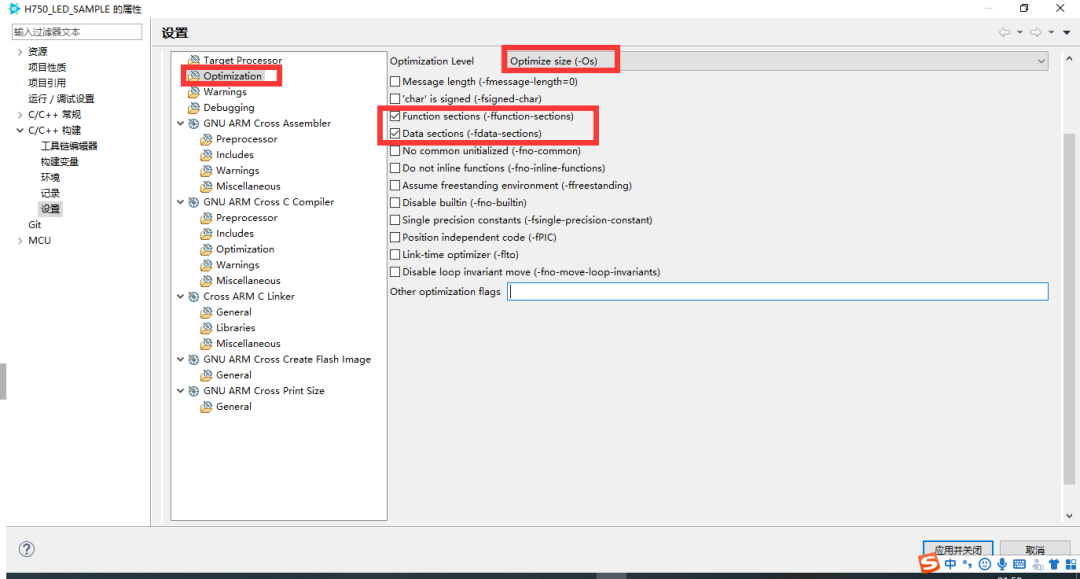The width and height of the screenshot is (1080, 579).
Task: Open General under GNU ARM Cross Print Size
Action: (233, 406)
